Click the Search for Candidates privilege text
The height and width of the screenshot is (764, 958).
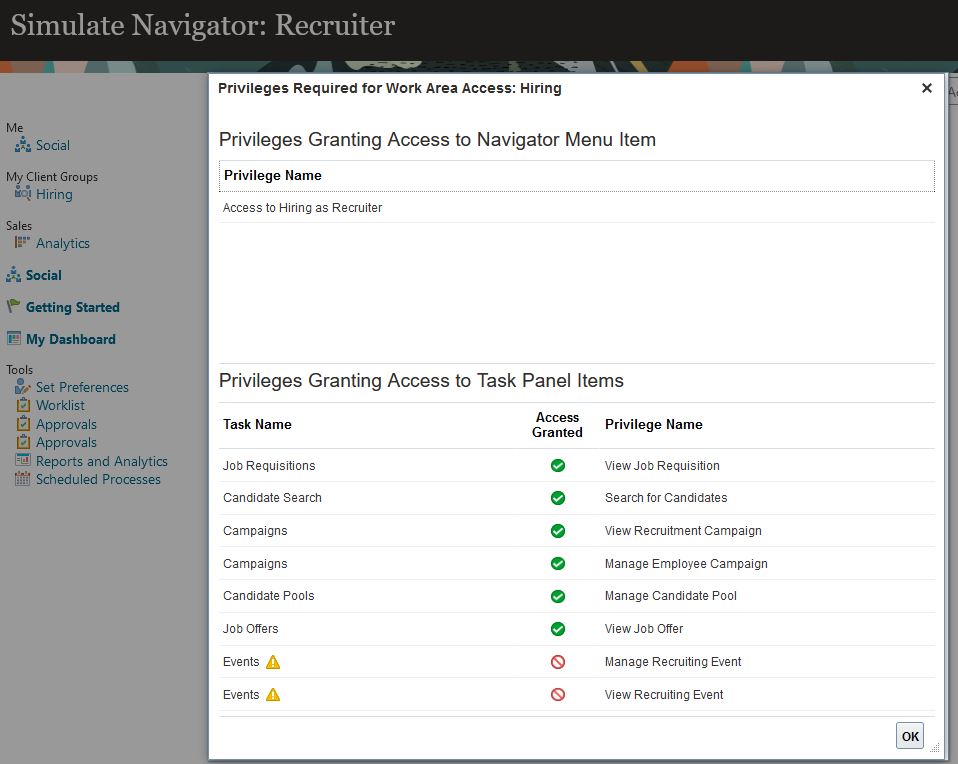pyautogui.click(x=666, y=498)
